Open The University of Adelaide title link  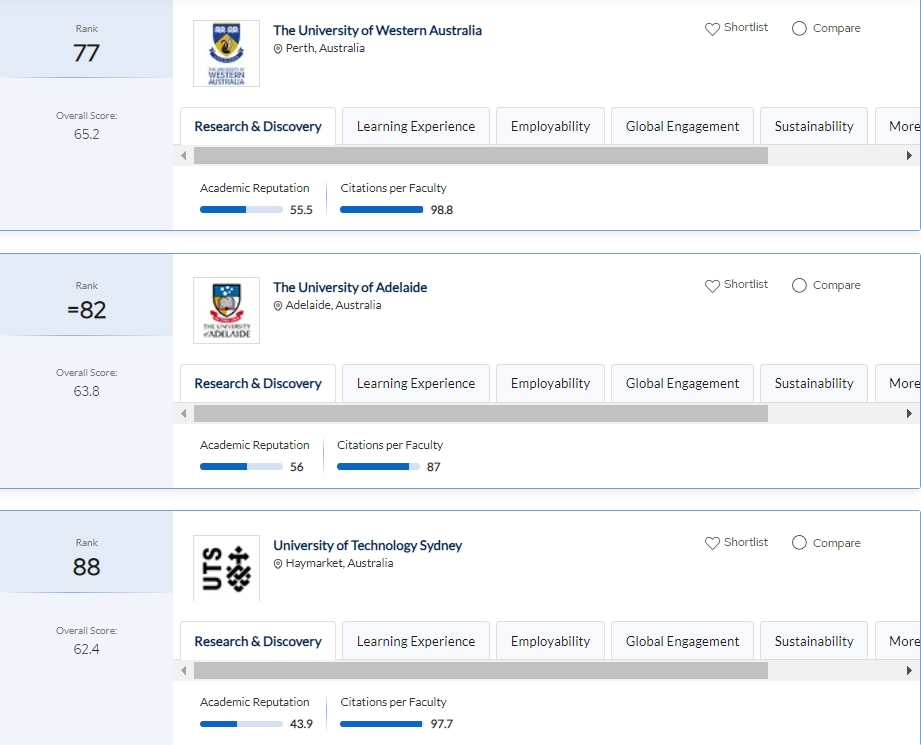(350, 288)
